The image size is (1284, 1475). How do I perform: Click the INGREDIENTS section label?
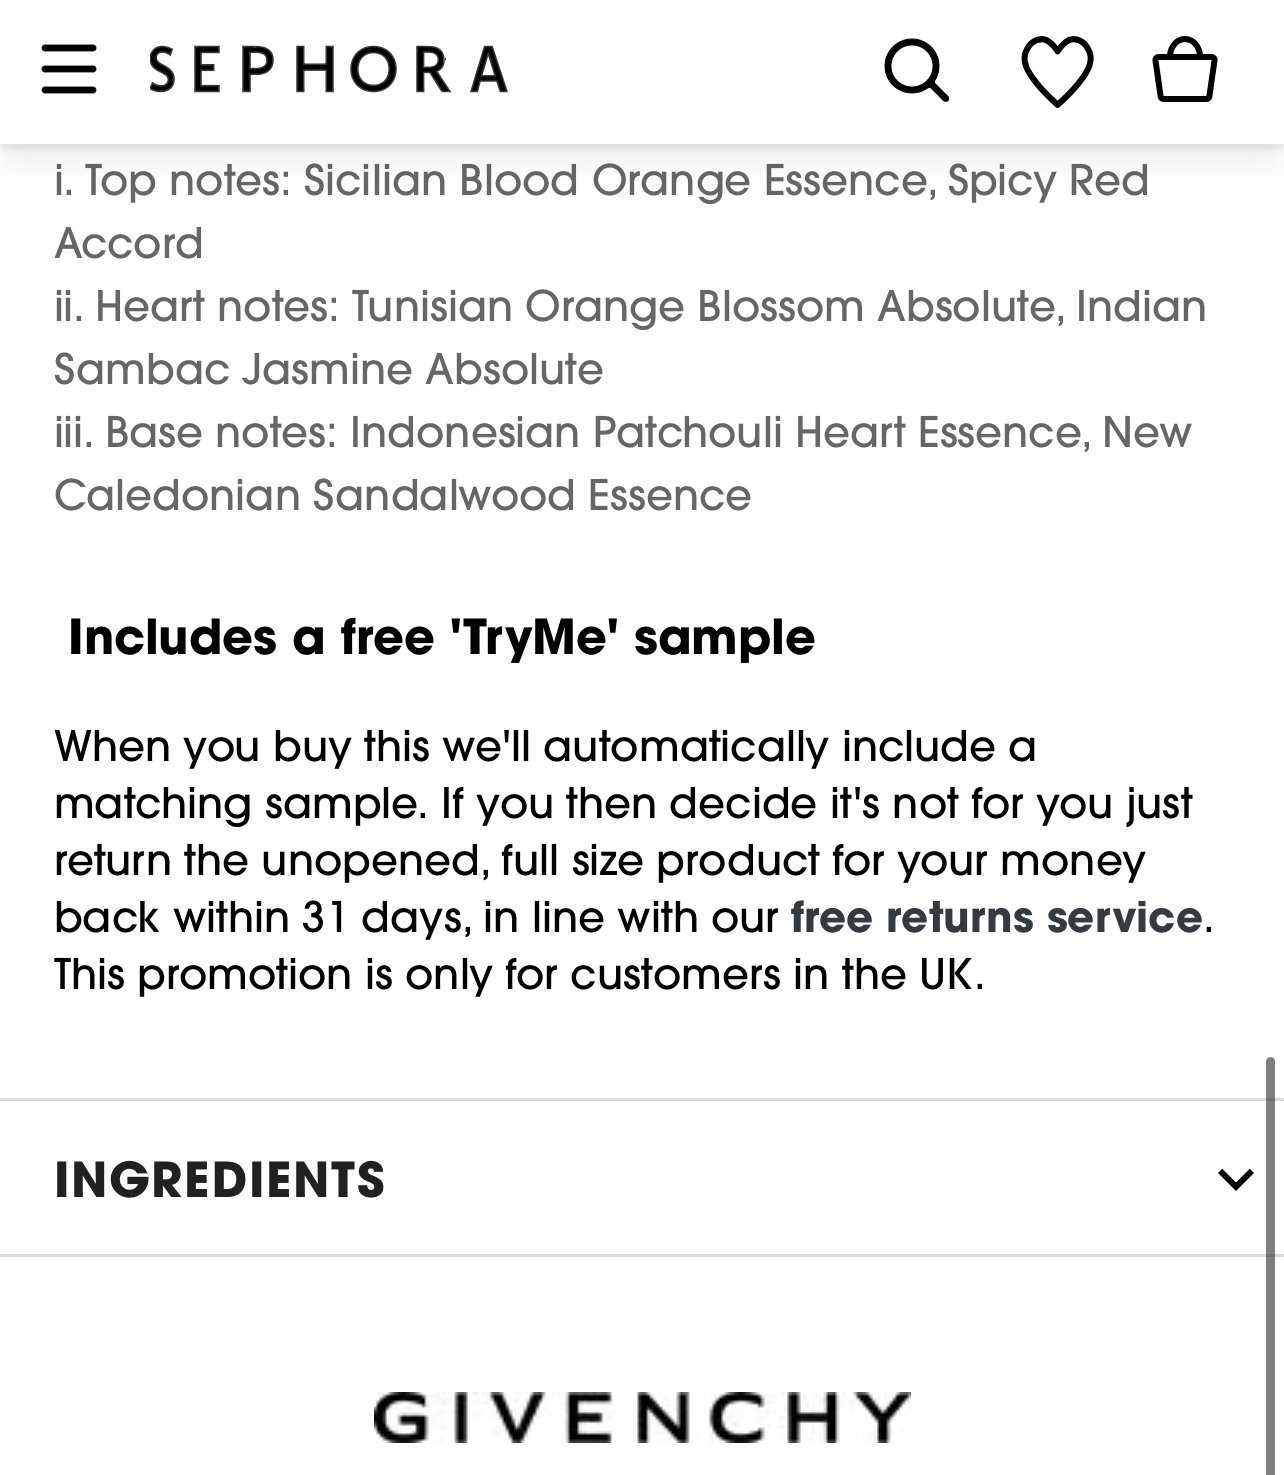click(220, 1179)
